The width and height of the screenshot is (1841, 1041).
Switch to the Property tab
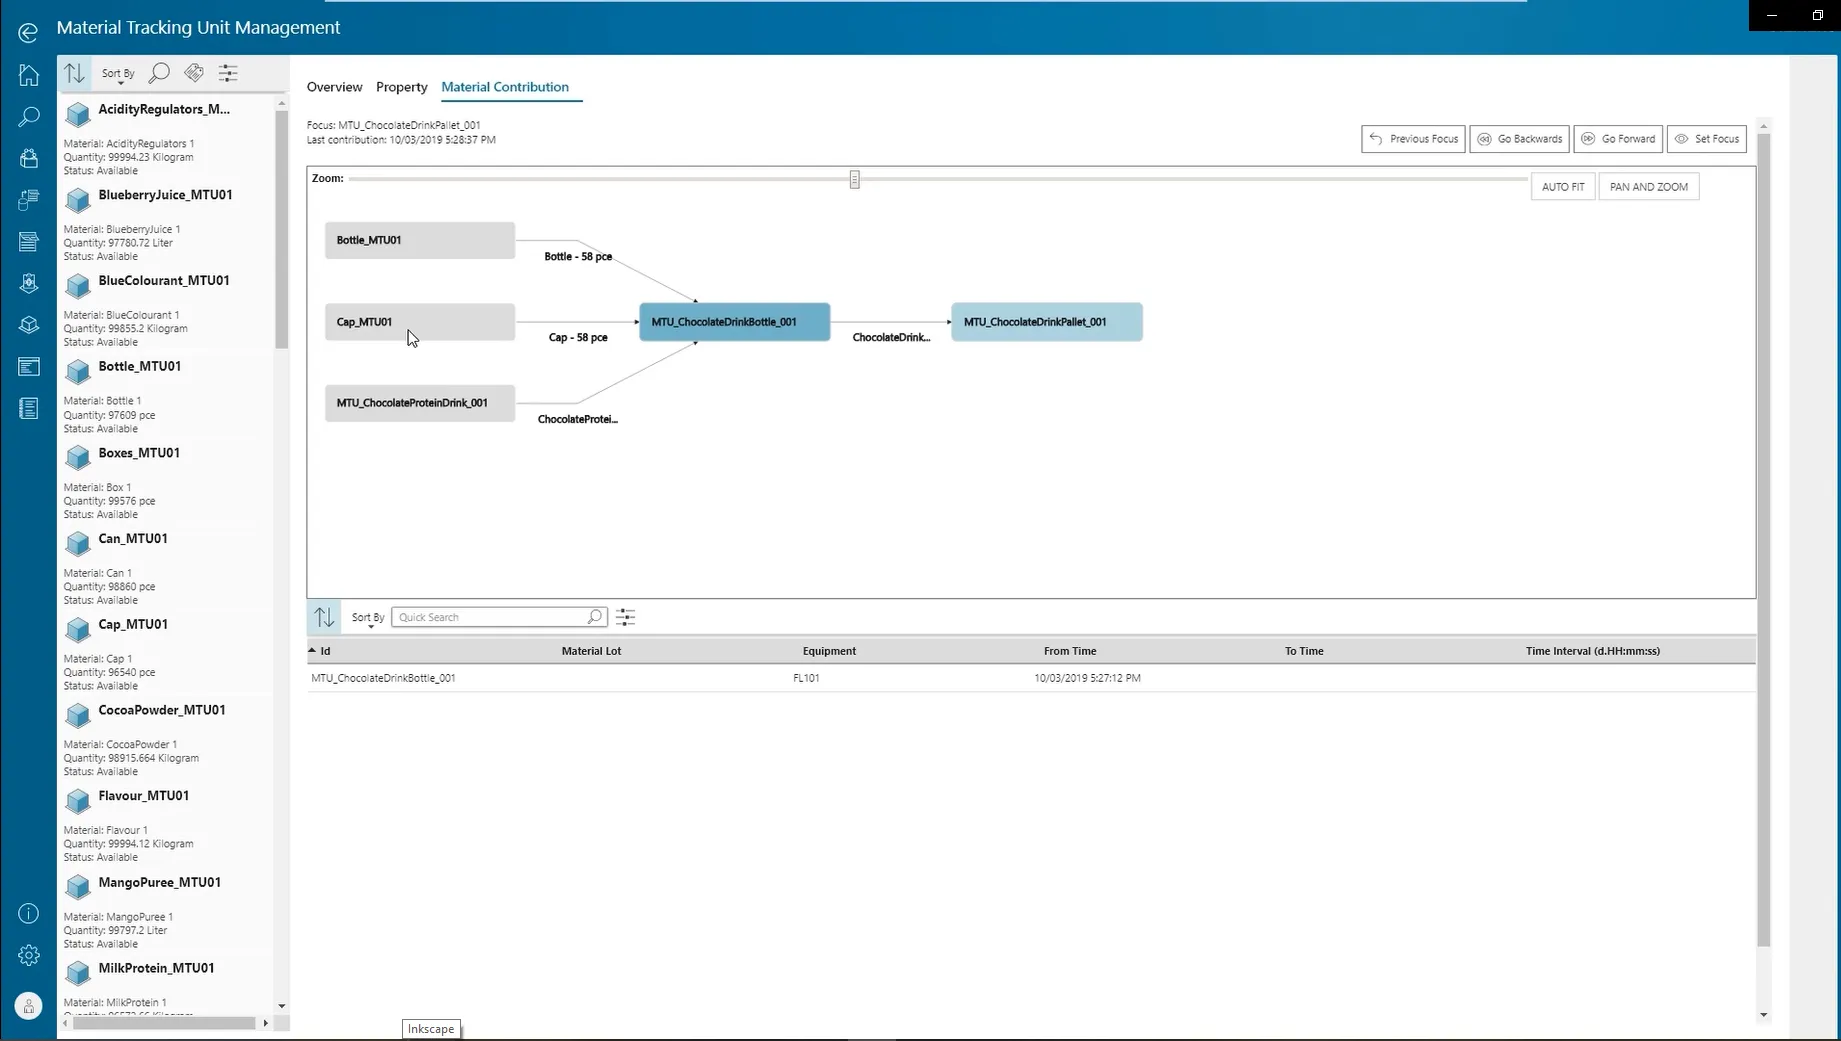[401, 87]
